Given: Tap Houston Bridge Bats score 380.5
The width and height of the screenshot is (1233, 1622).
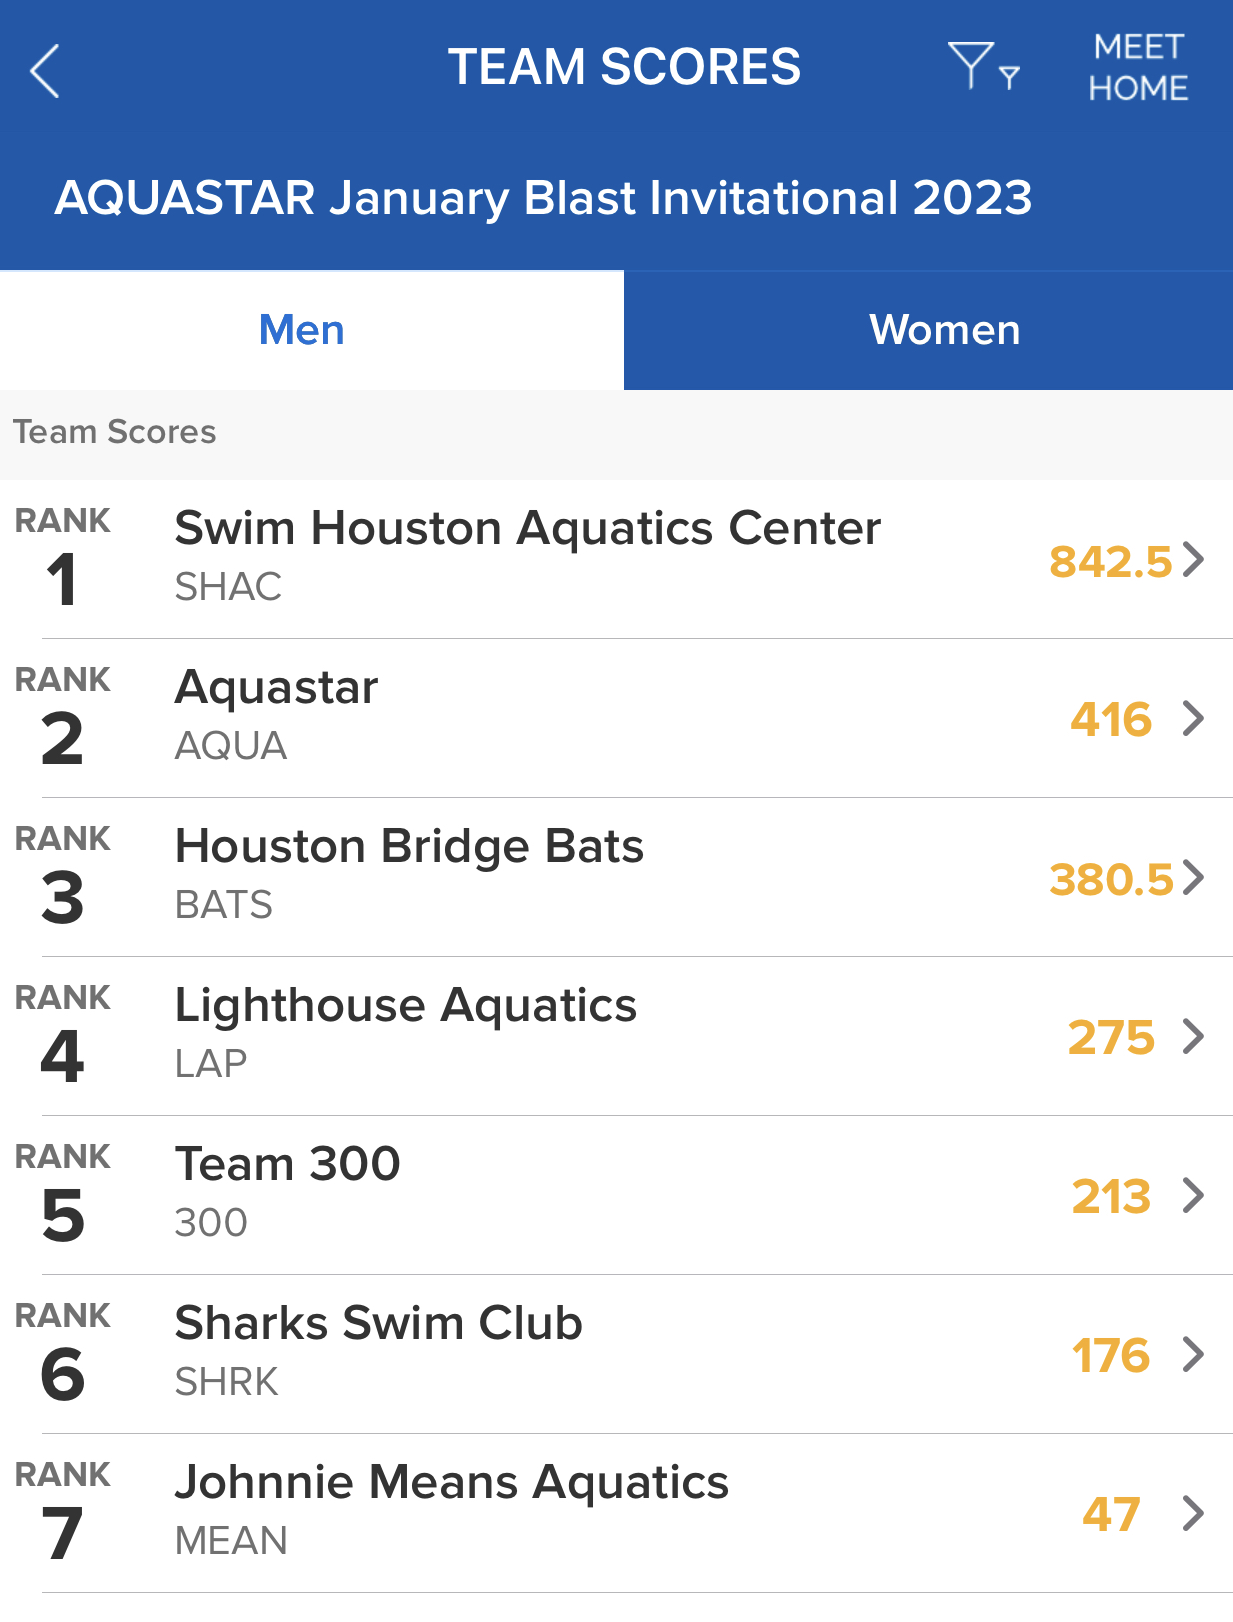Looking at the screenshot, I should (1110, 880).
